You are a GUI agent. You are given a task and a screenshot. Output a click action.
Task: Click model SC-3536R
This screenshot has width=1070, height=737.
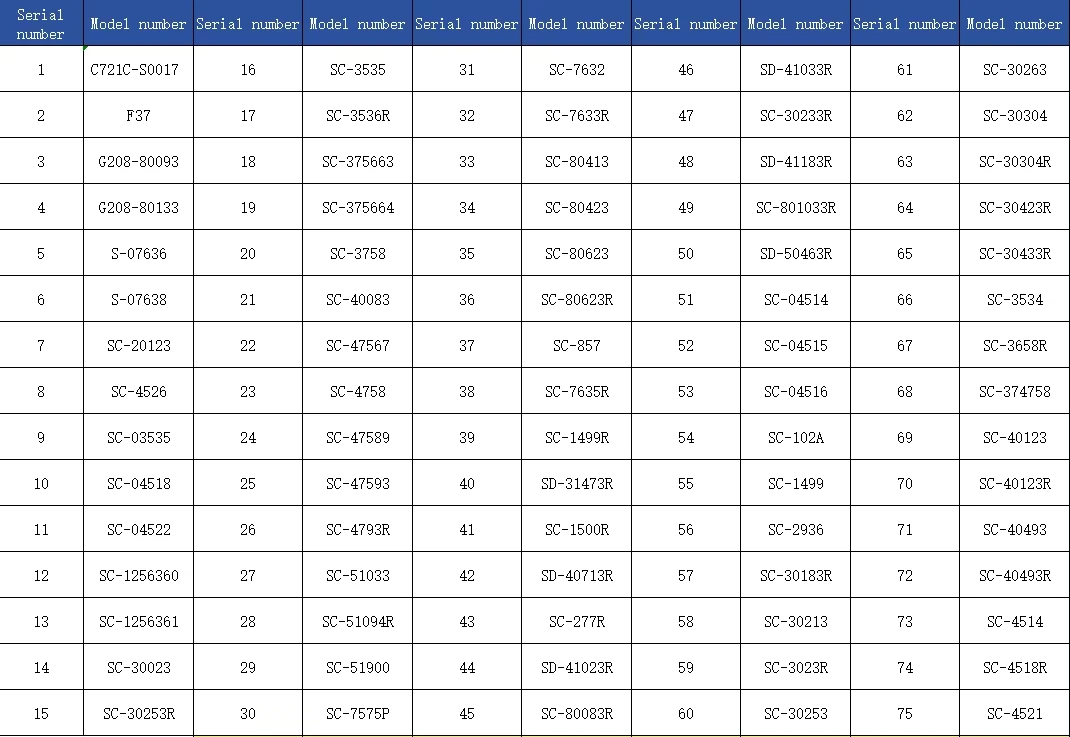[358, 115]
